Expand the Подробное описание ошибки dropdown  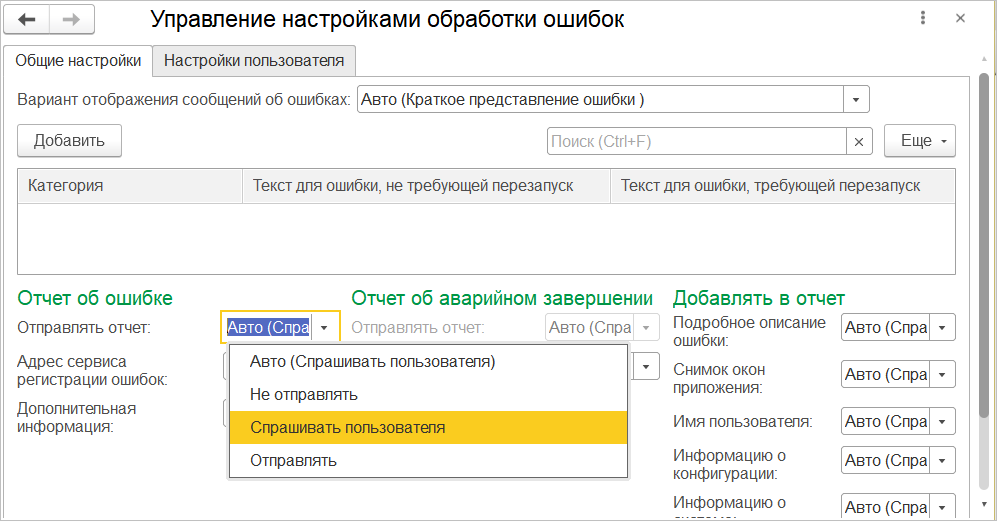pyautogui.click(x=943, y=327)
